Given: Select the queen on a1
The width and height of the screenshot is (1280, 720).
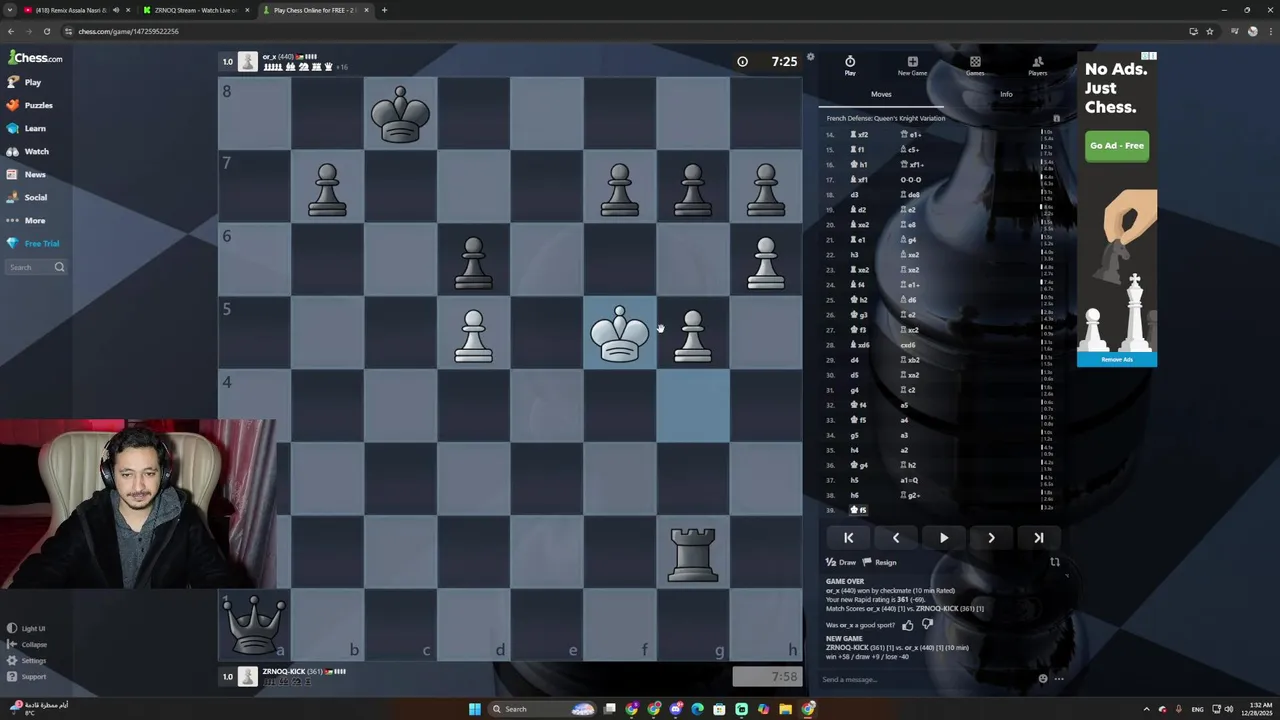Looking at the screenshot, I should (254, 624).
